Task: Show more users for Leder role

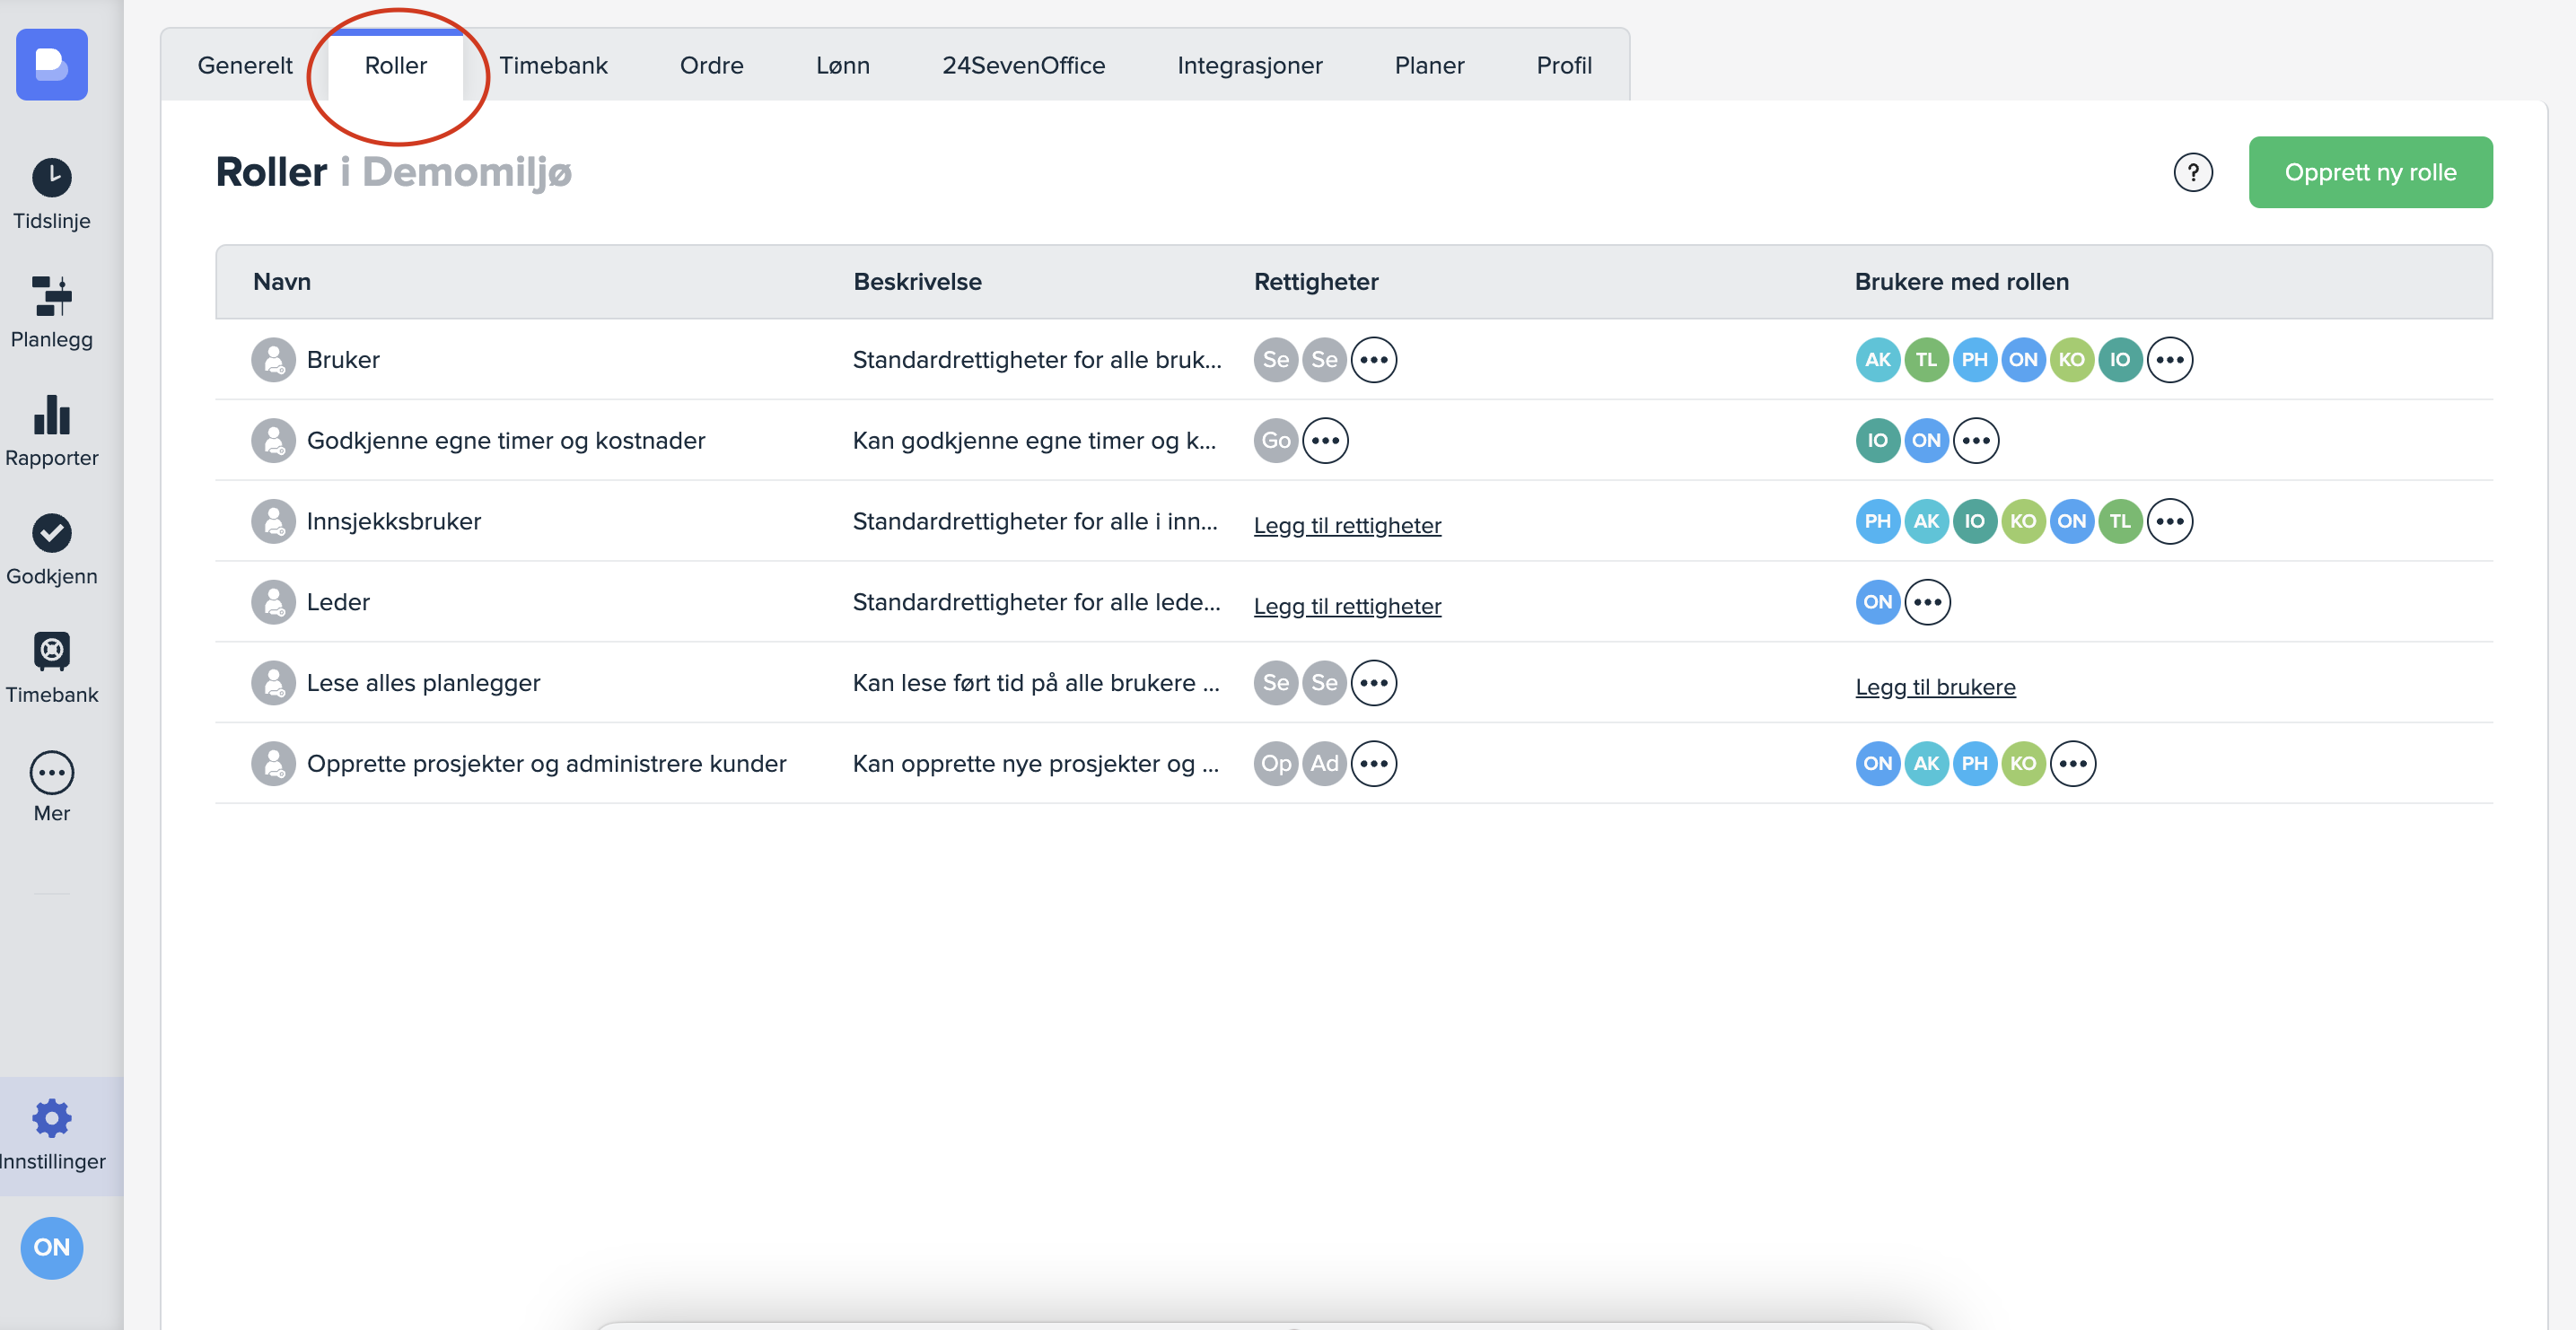Action: point(1927,602)
